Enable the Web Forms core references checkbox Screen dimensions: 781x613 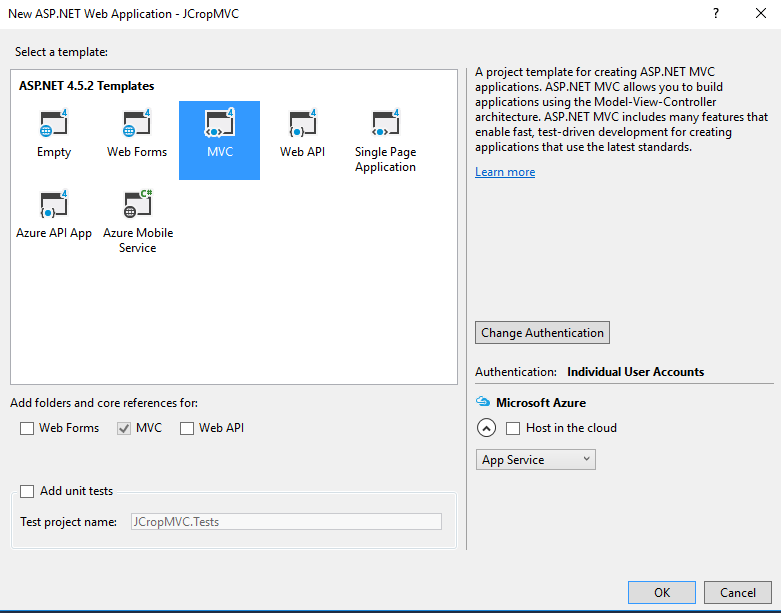coord(27,428)
